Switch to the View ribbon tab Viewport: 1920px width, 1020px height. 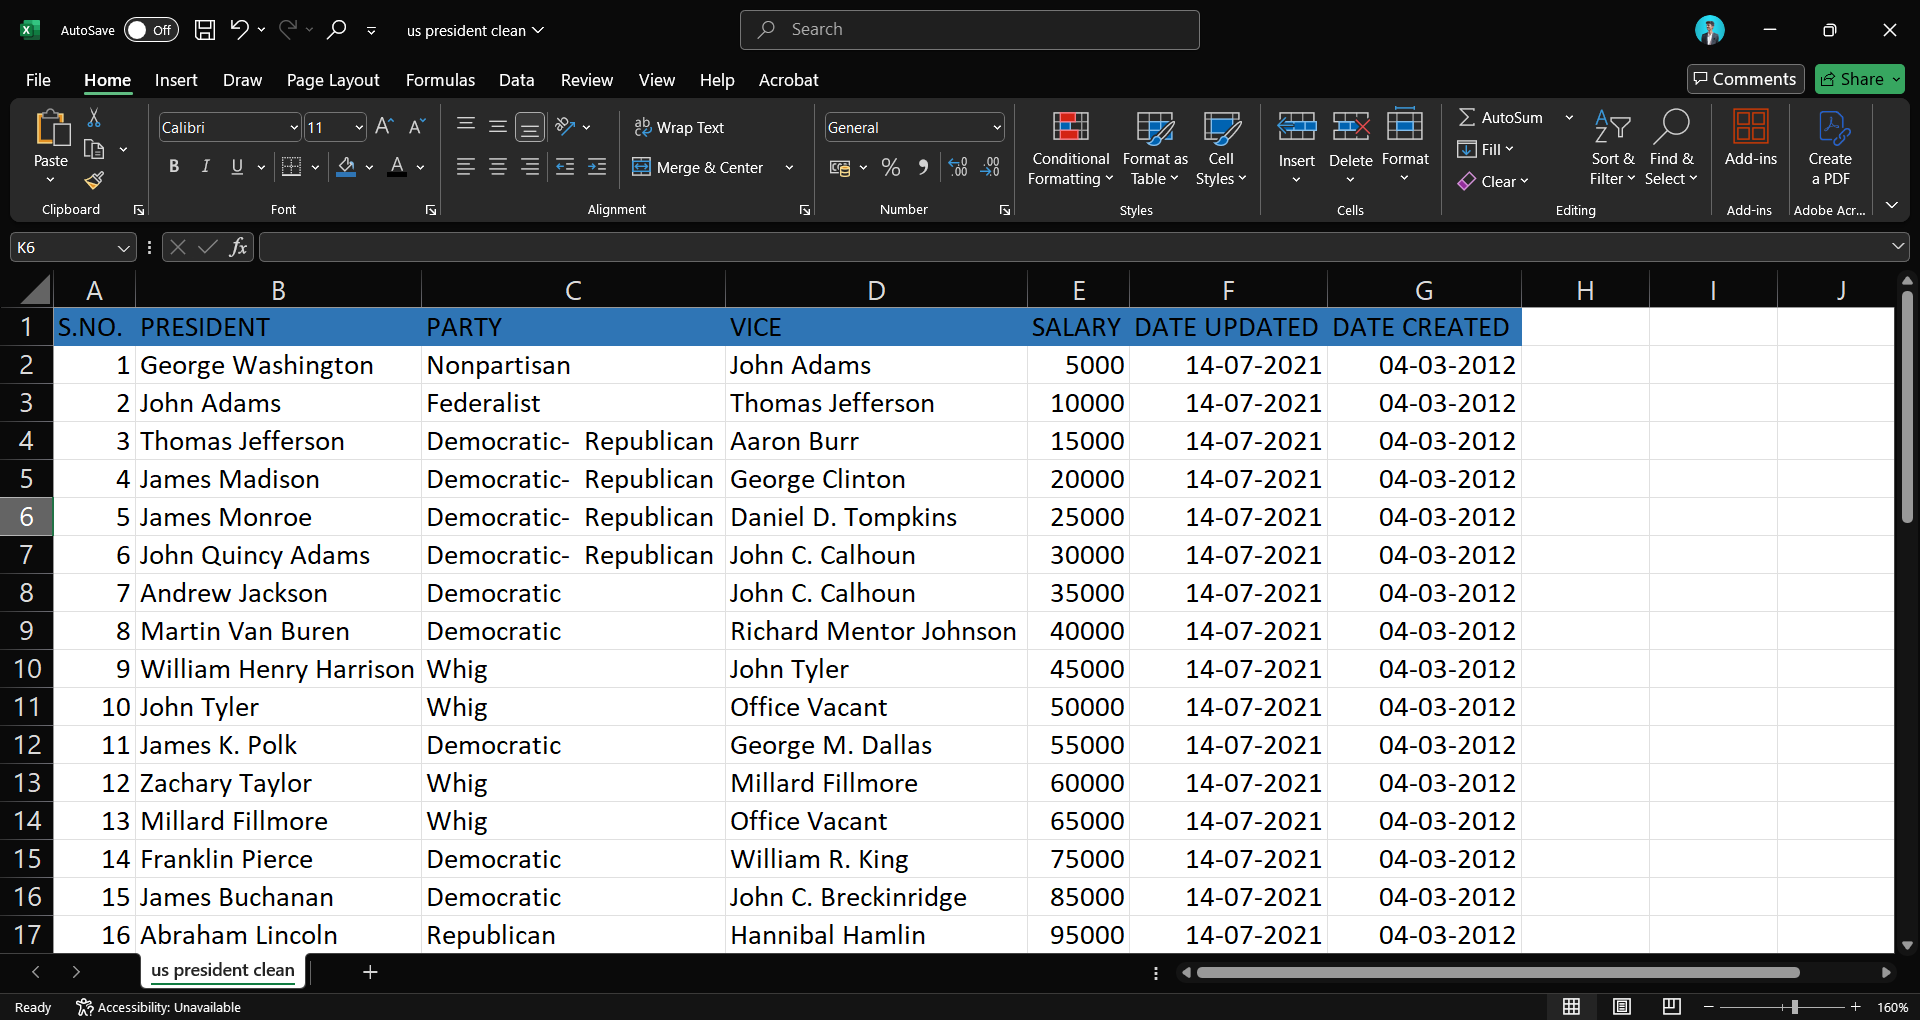coord(657,80)
